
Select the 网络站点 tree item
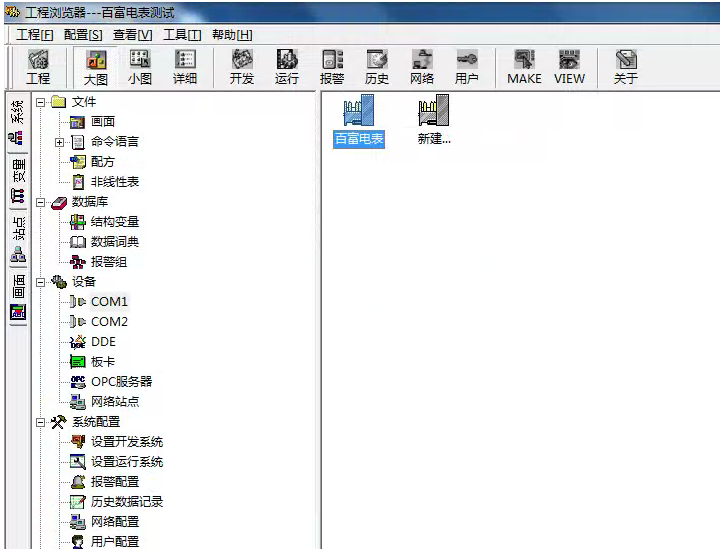[115, 402]
